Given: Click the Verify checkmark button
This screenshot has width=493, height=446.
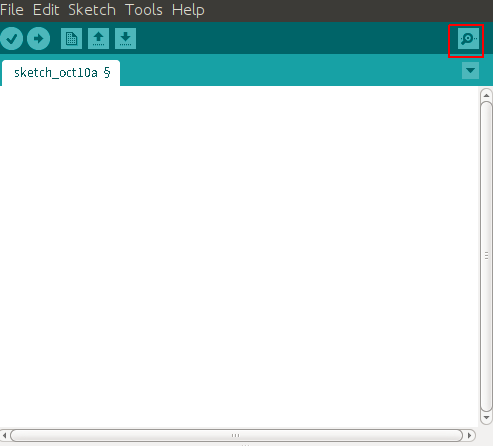Looking at the screenshot, I should pyautogui.click(x=12, y=39).
